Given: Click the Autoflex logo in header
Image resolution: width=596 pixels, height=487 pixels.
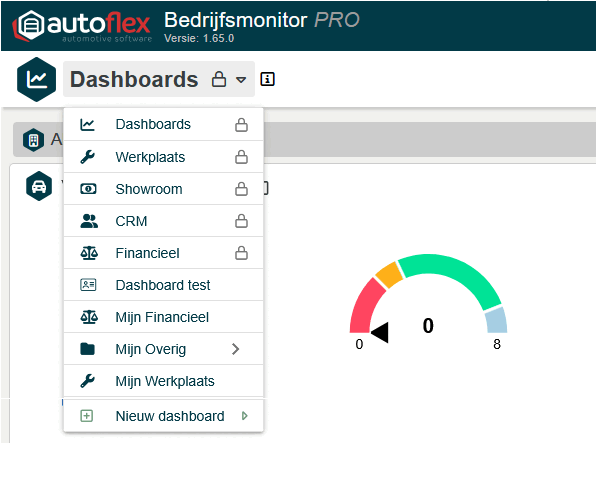Looking at the screenshot, I should (82, 26).
